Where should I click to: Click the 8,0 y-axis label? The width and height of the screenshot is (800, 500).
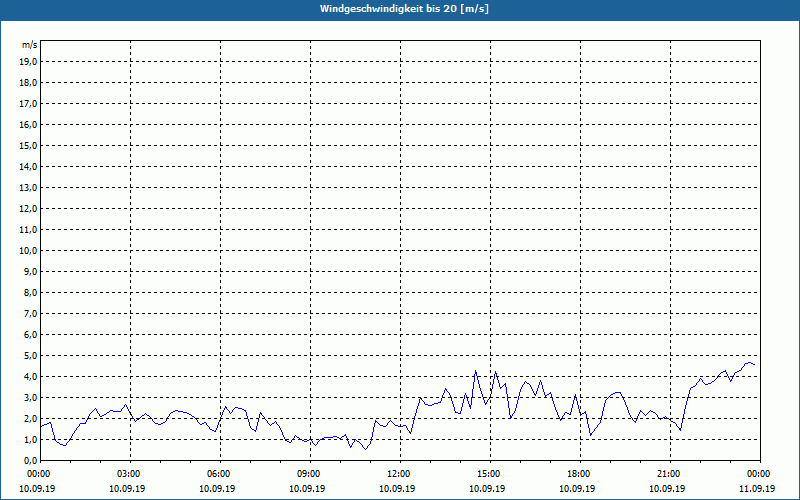click(x=30, y=293)
